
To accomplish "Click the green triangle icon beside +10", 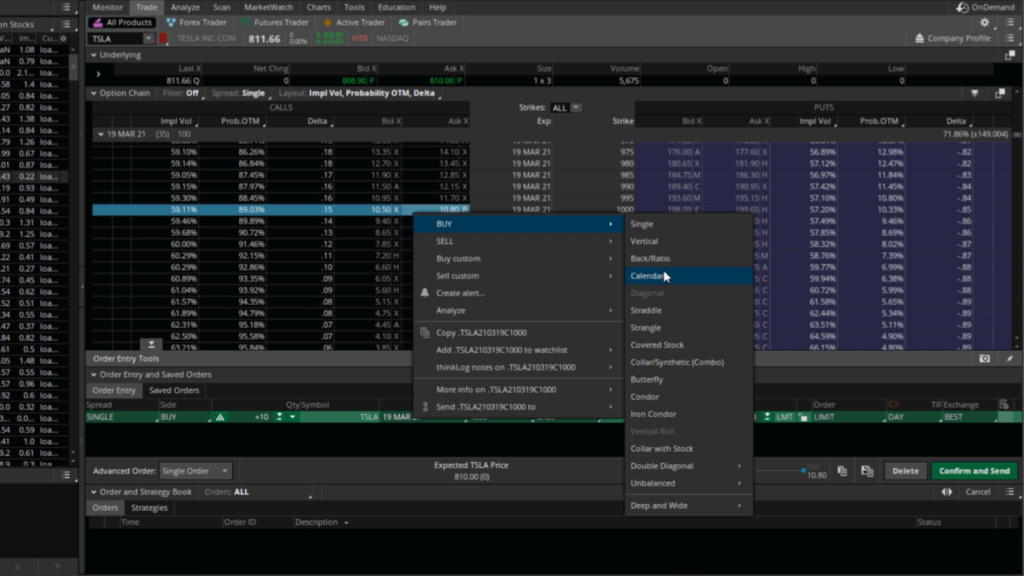I will 220,417.
